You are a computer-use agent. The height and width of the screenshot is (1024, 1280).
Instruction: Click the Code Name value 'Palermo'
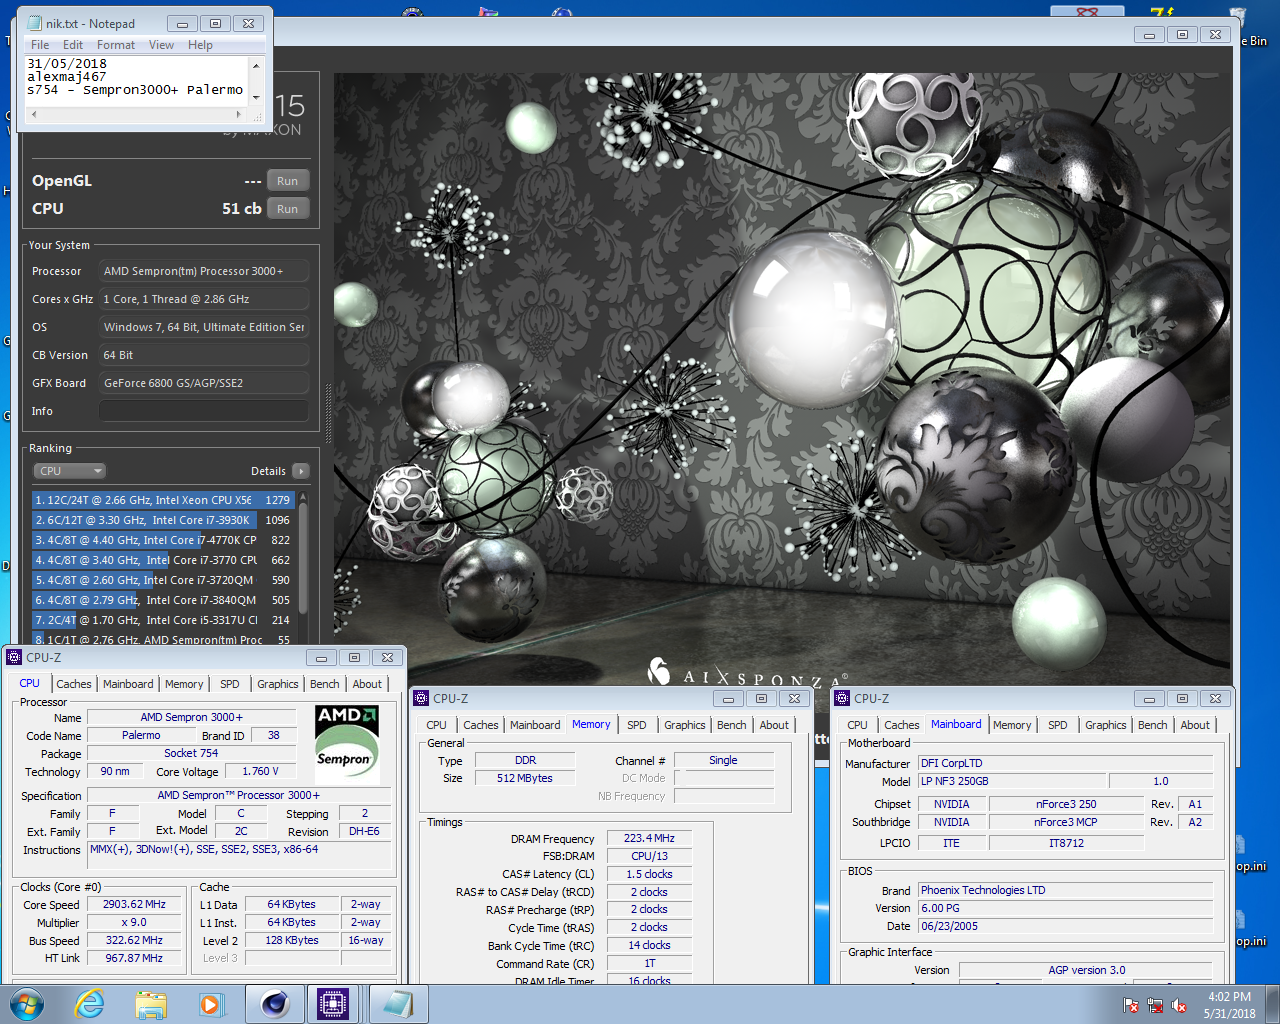[x=141, y=735]
